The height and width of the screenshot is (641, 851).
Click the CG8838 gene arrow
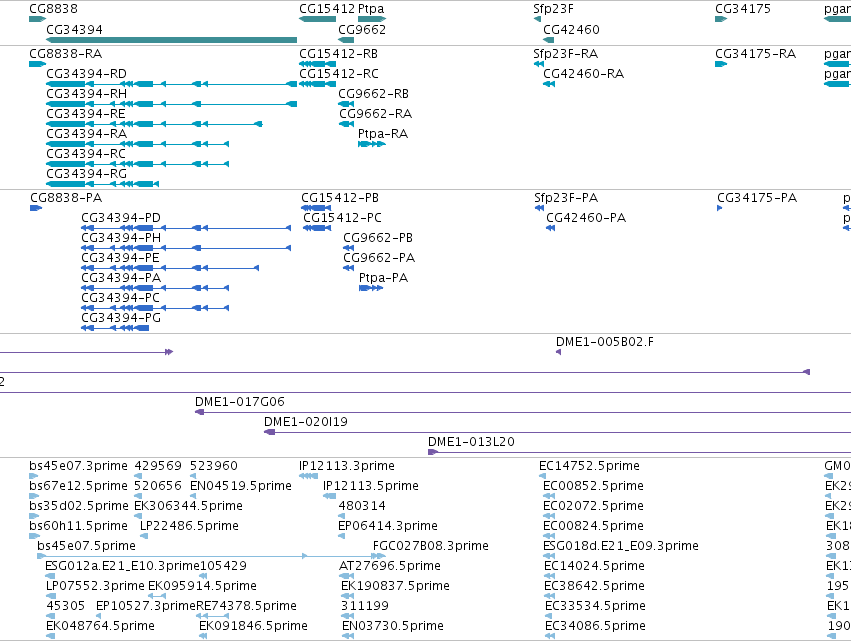37,19
